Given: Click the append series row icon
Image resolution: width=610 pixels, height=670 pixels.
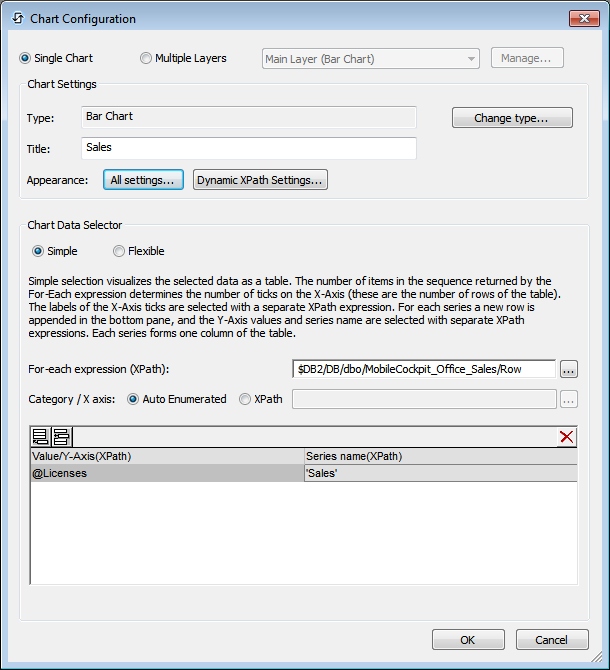Looking at the screenshot, I should pos(41,436).
